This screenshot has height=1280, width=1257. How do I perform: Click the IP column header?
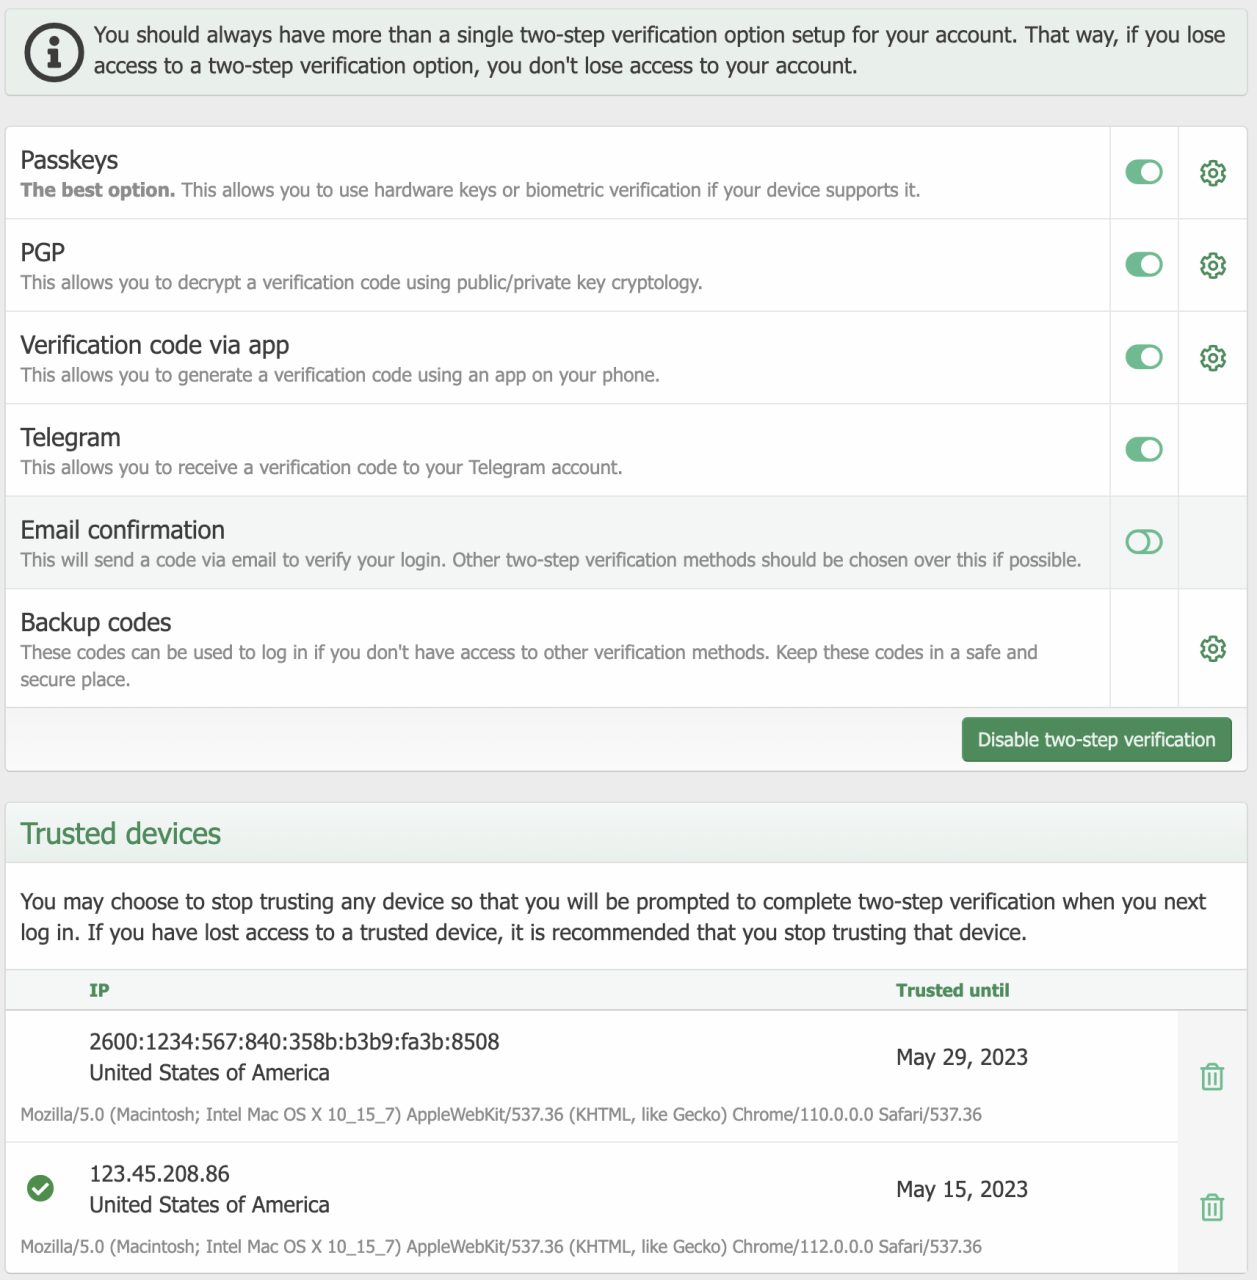coord(99,990)
